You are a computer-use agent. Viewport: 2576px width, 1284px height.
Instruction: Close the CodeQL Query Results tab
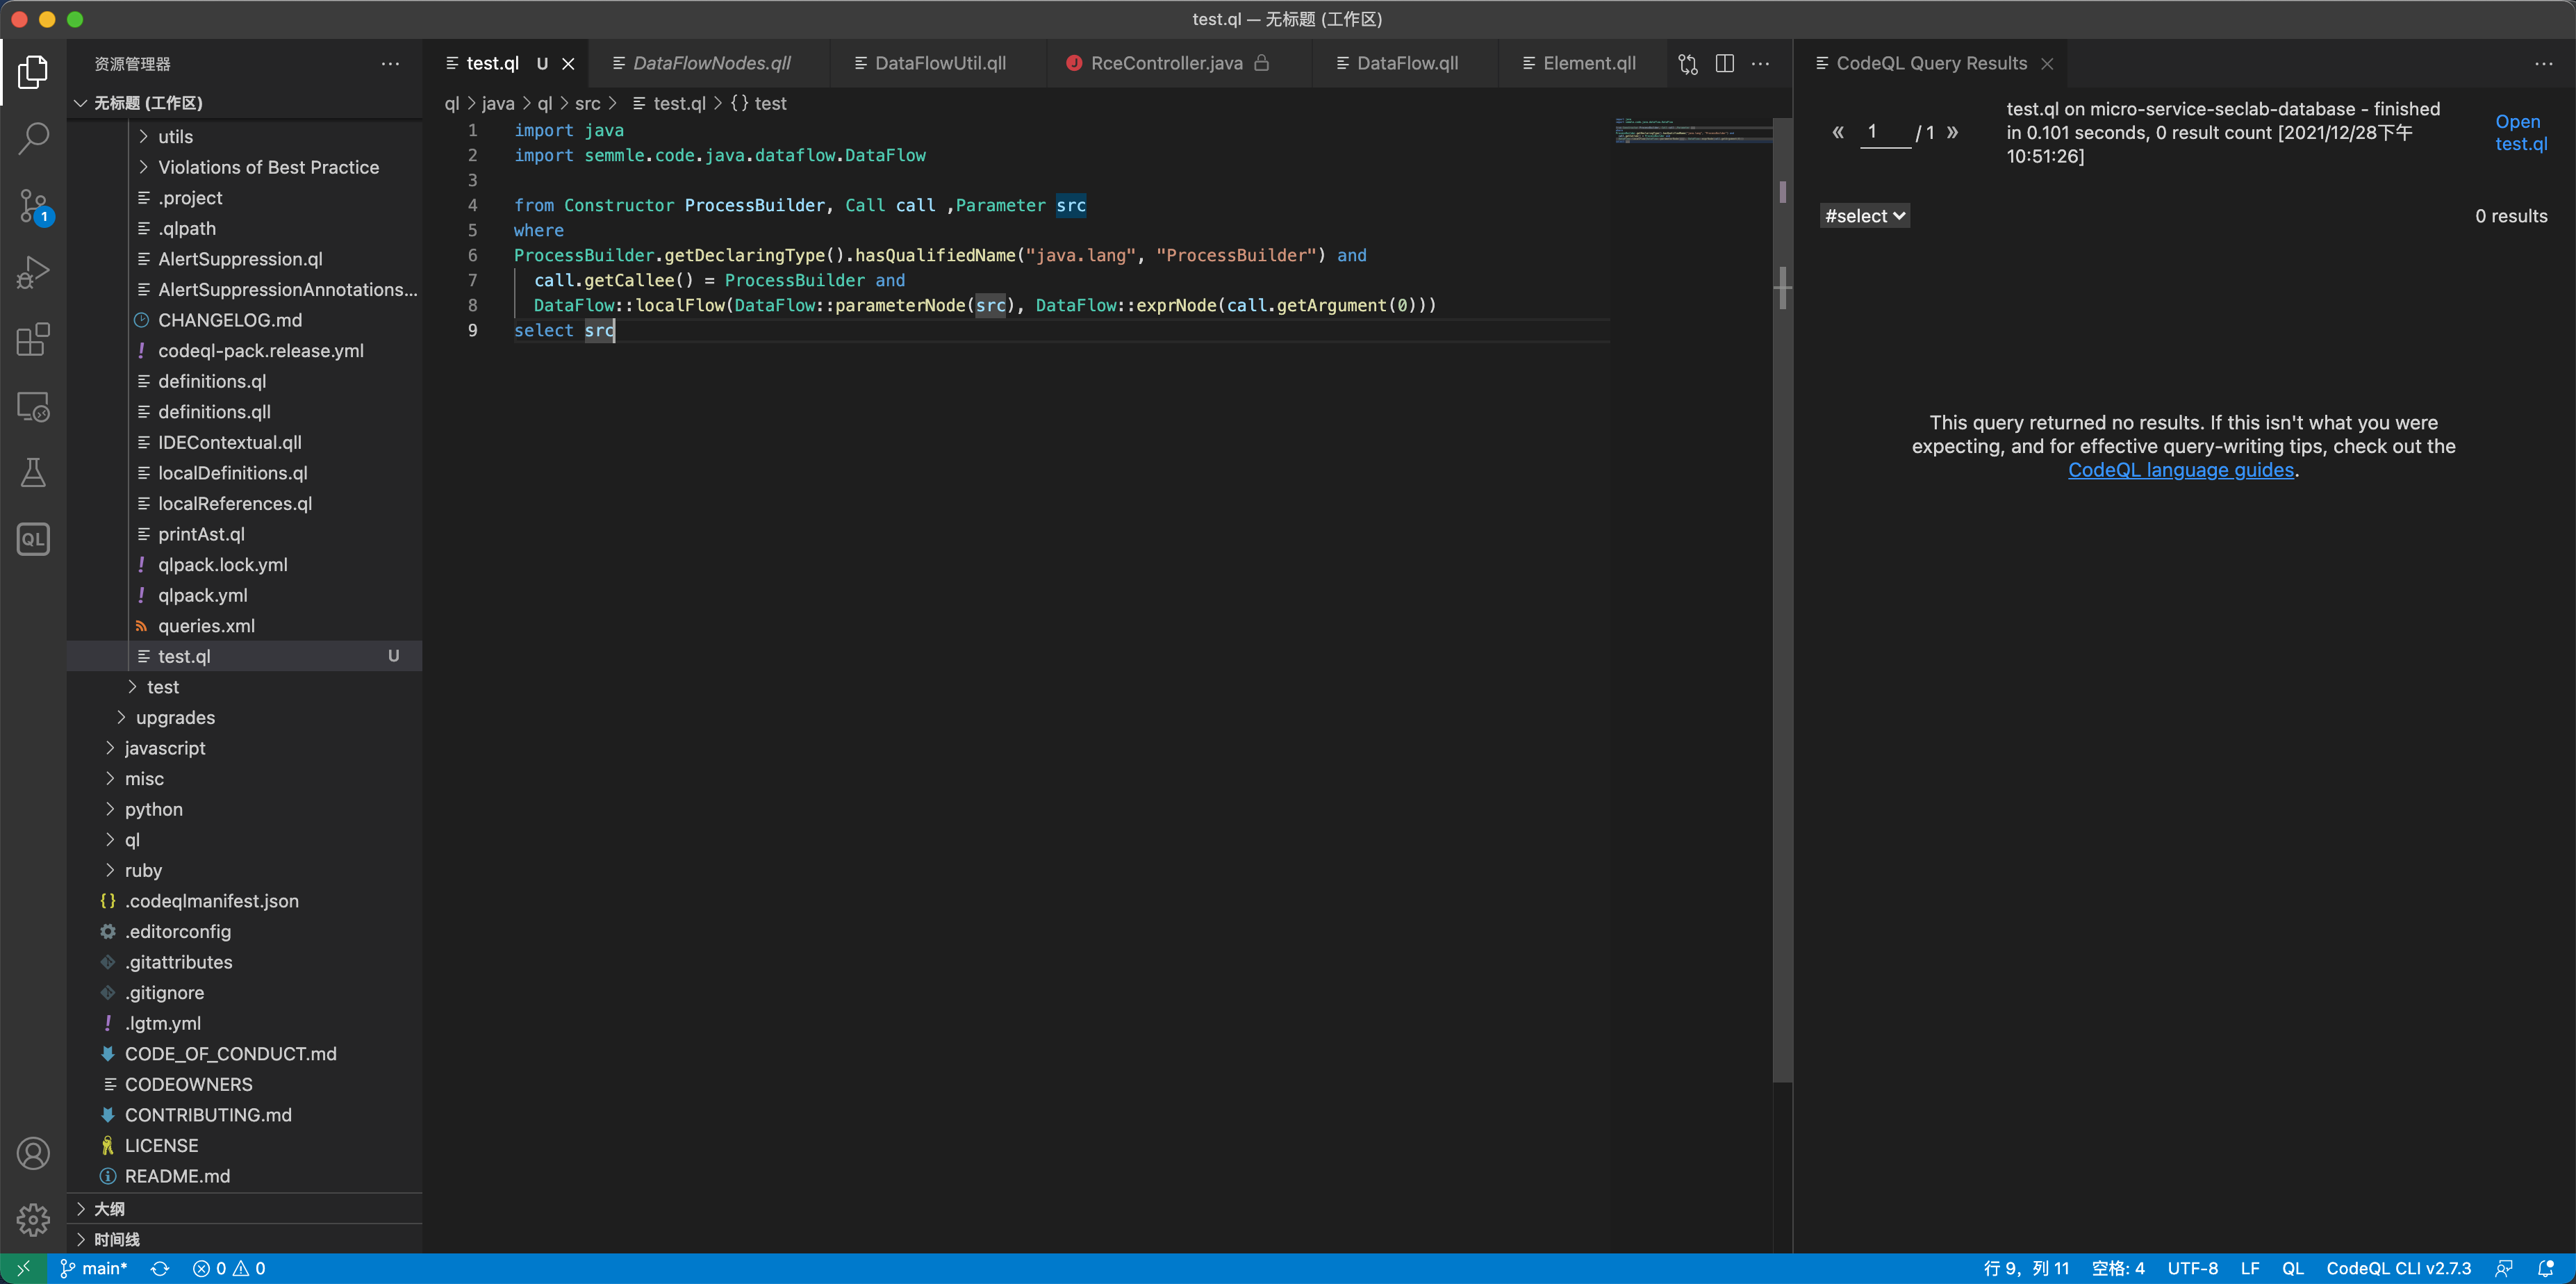(2047, 64)
